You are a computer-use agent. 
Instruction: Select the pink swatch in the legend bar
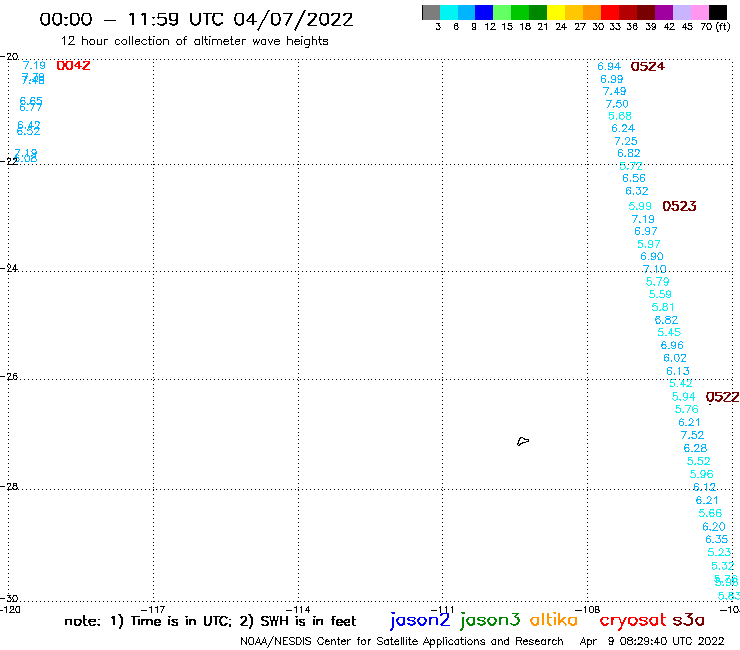point(700,12)
